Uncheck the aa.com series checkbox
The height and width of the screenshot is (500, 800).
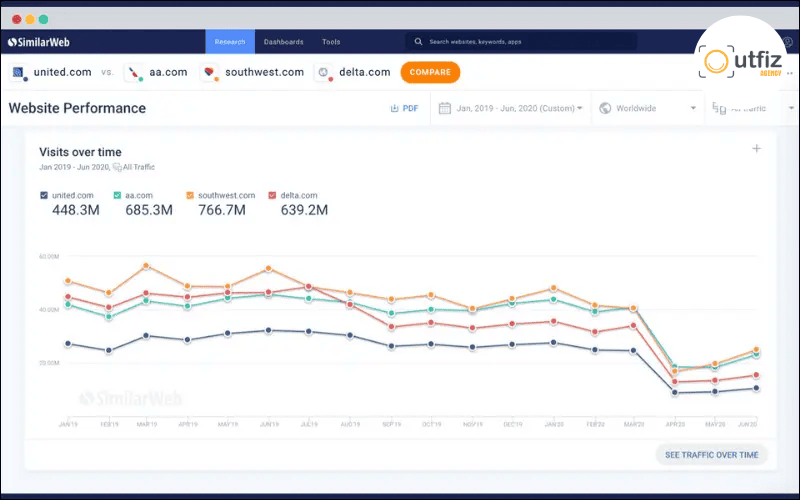click(117, 195)
